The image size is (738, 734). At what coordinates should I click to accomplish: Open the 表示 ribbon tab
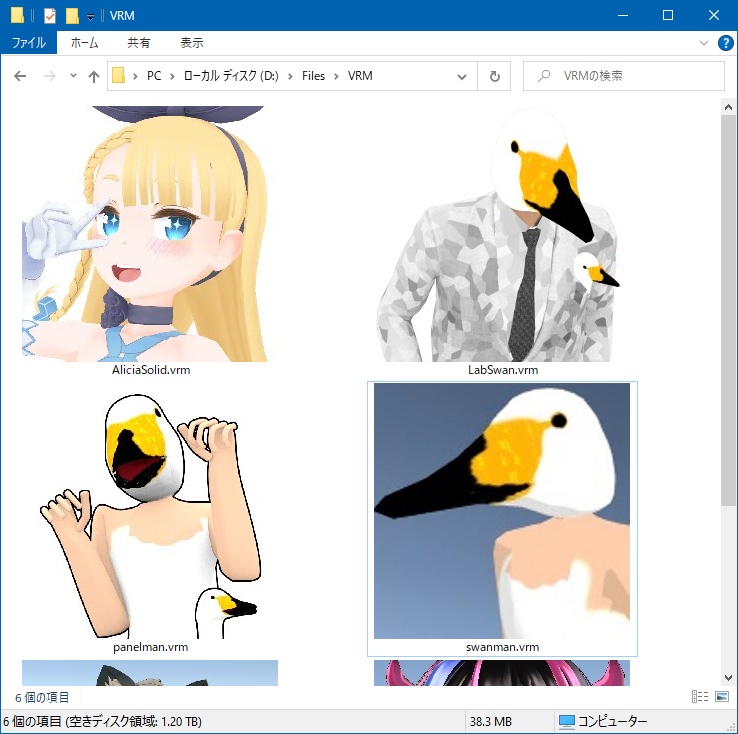pos(192,43)
